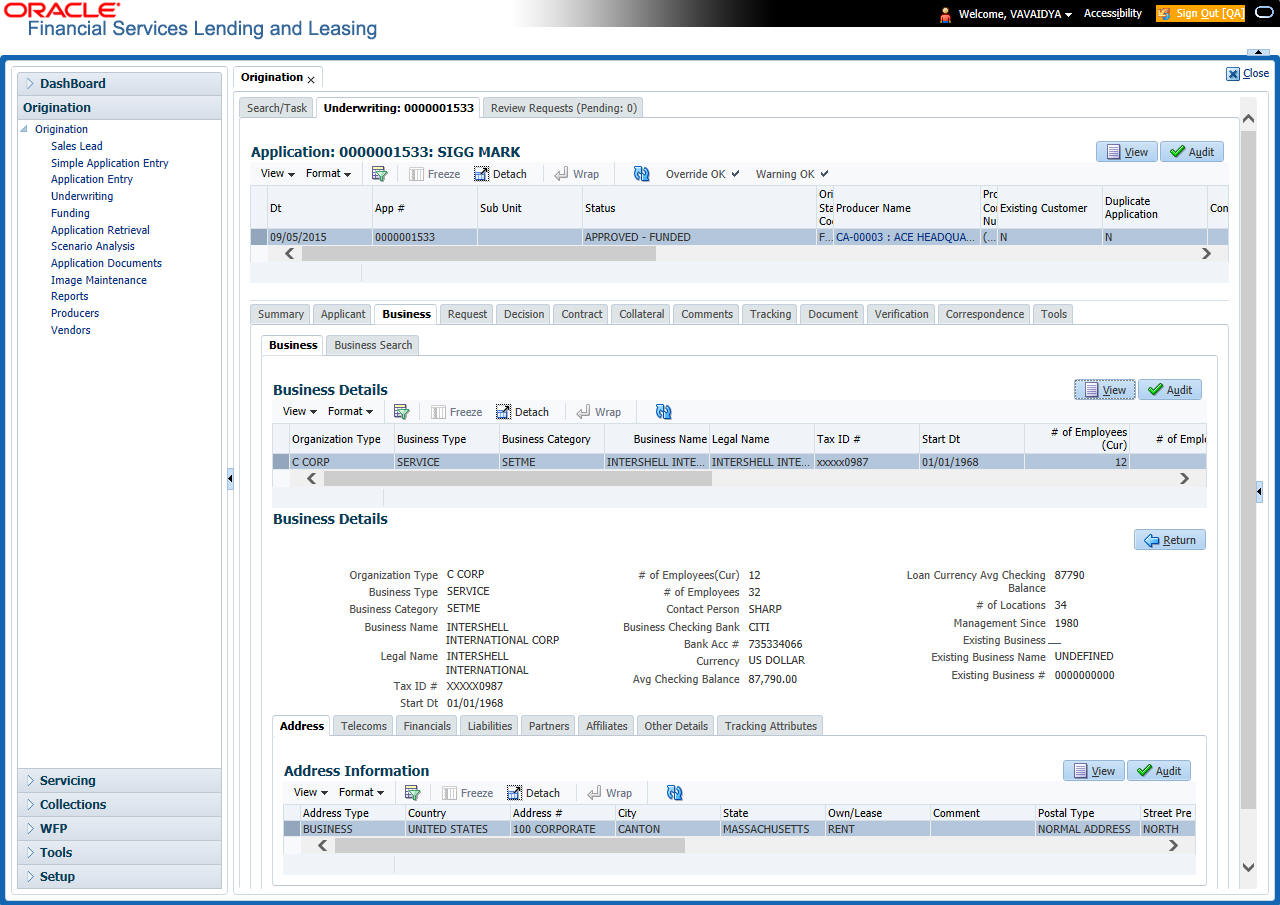Open Format menu in Business Details toolbar
The image size is (1280, 905).
click(x=350, y=411)
